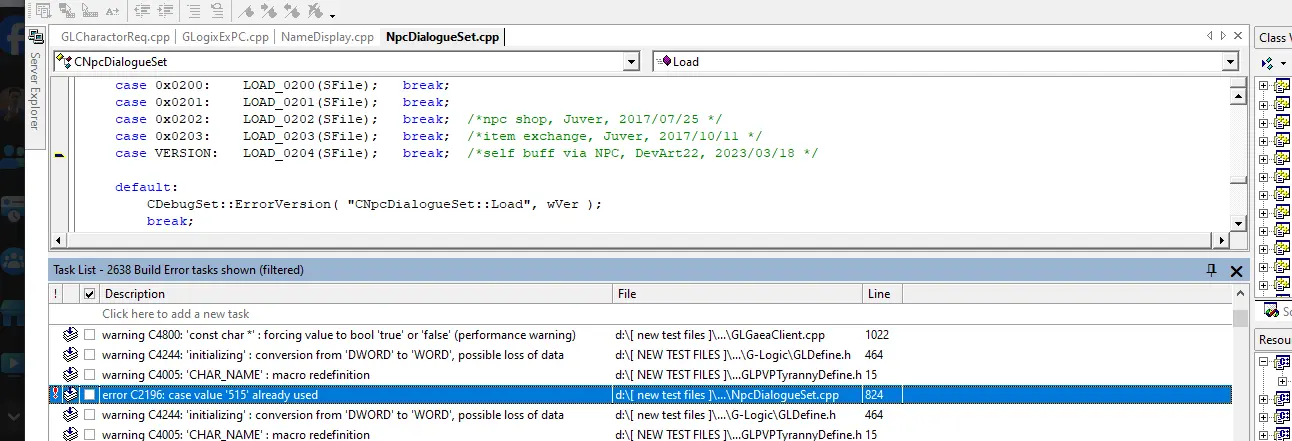Image resolution: width=1292 pixels, height=441 pixels.
Task: Select error C2196 case value '515' row
Action: click(x=640, y=395)
